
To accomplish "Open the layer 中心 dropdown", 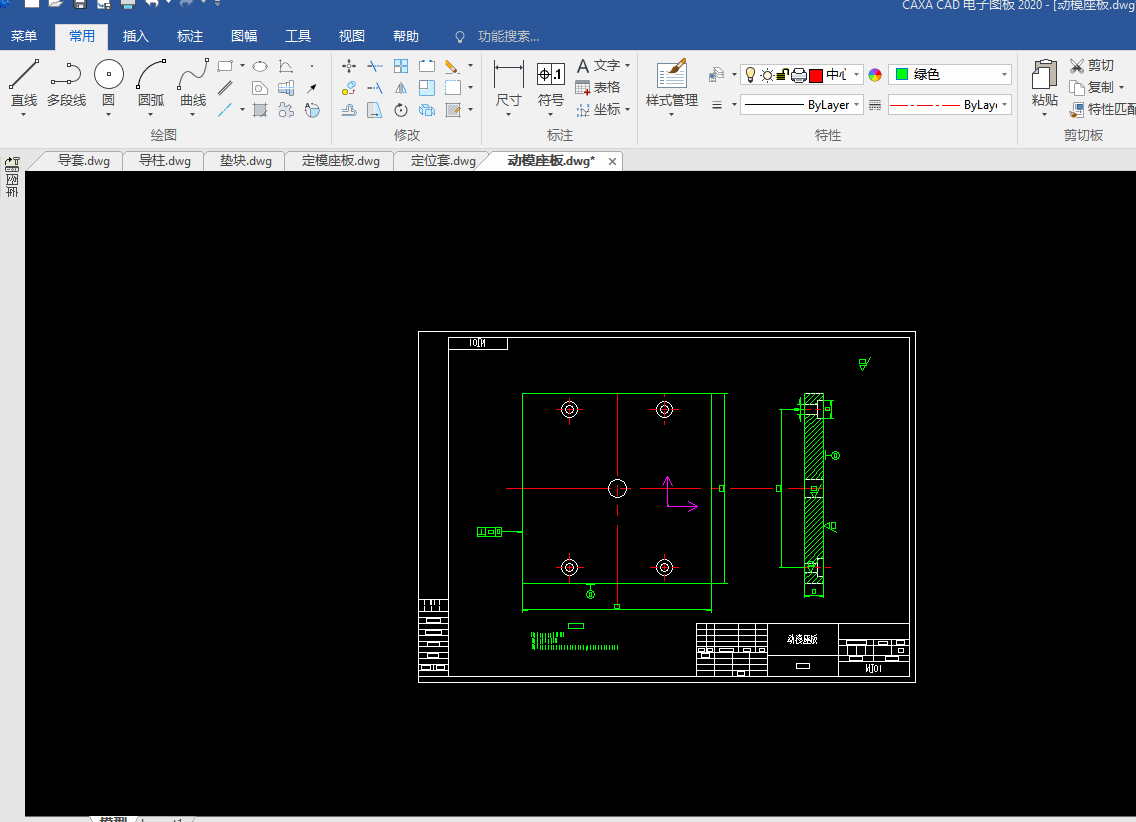I will 856,75.
